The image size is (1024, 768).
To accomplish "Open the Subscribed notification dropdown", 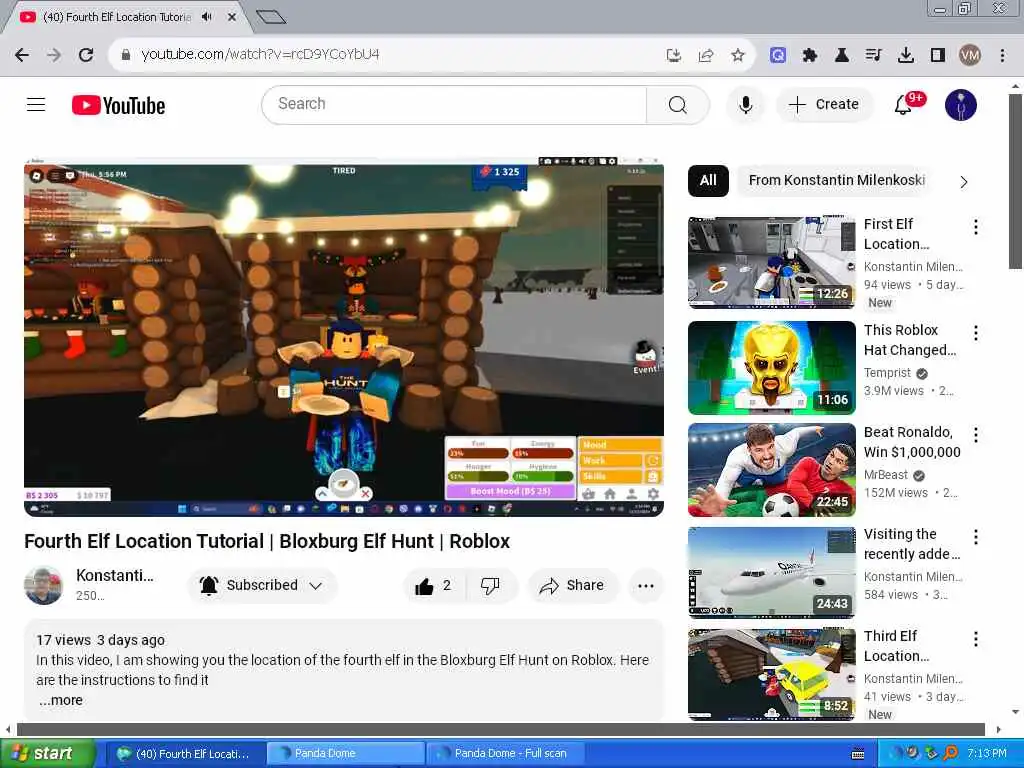I will click(x=263, y=586).
